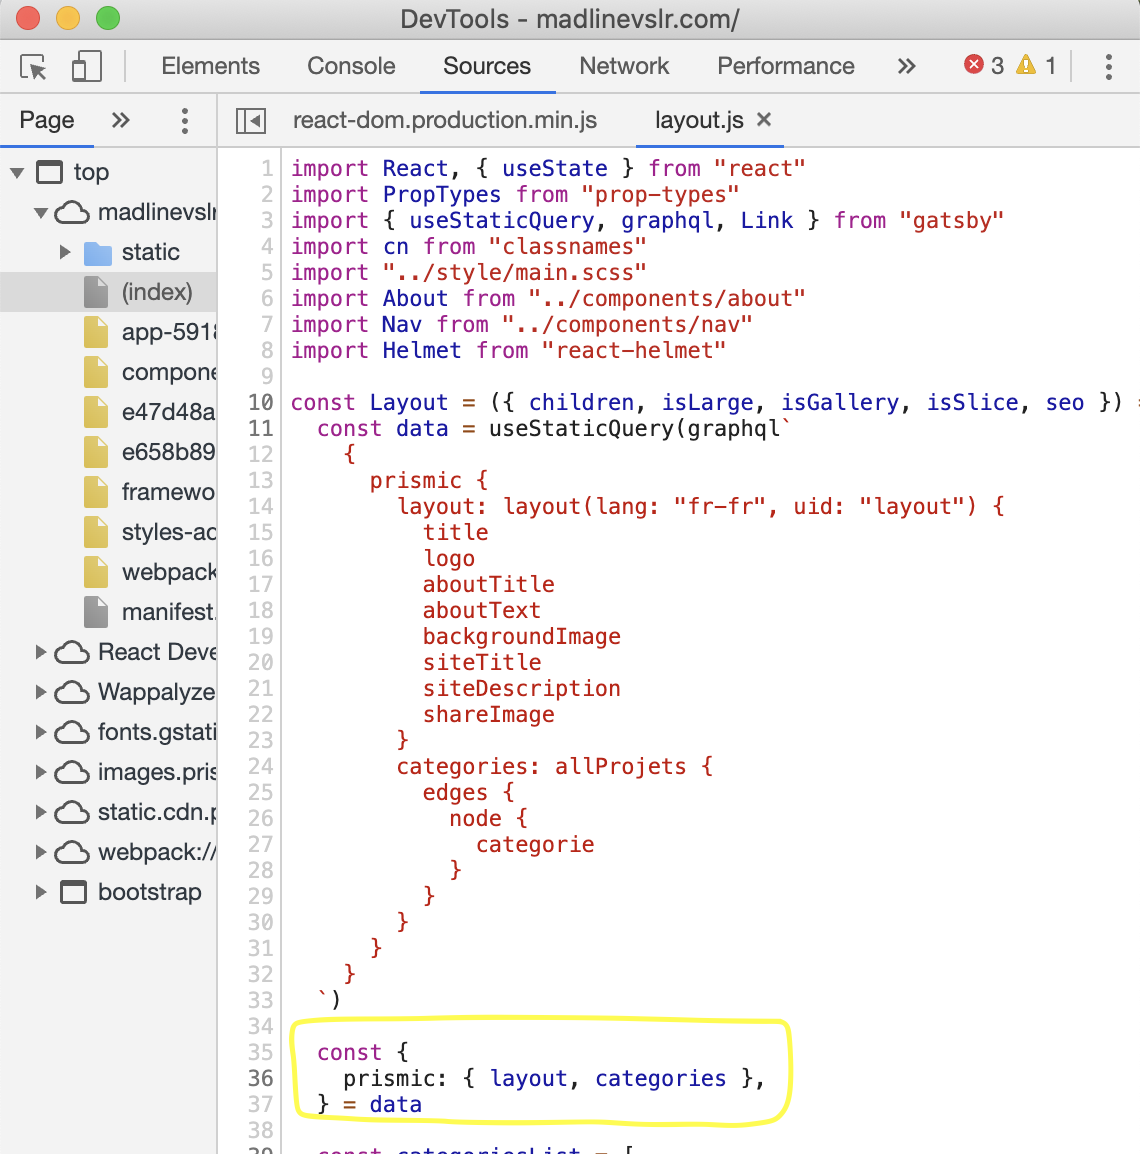Set breakpoint on line number 11
The image size is (1140, 1154).
(261, 428)
